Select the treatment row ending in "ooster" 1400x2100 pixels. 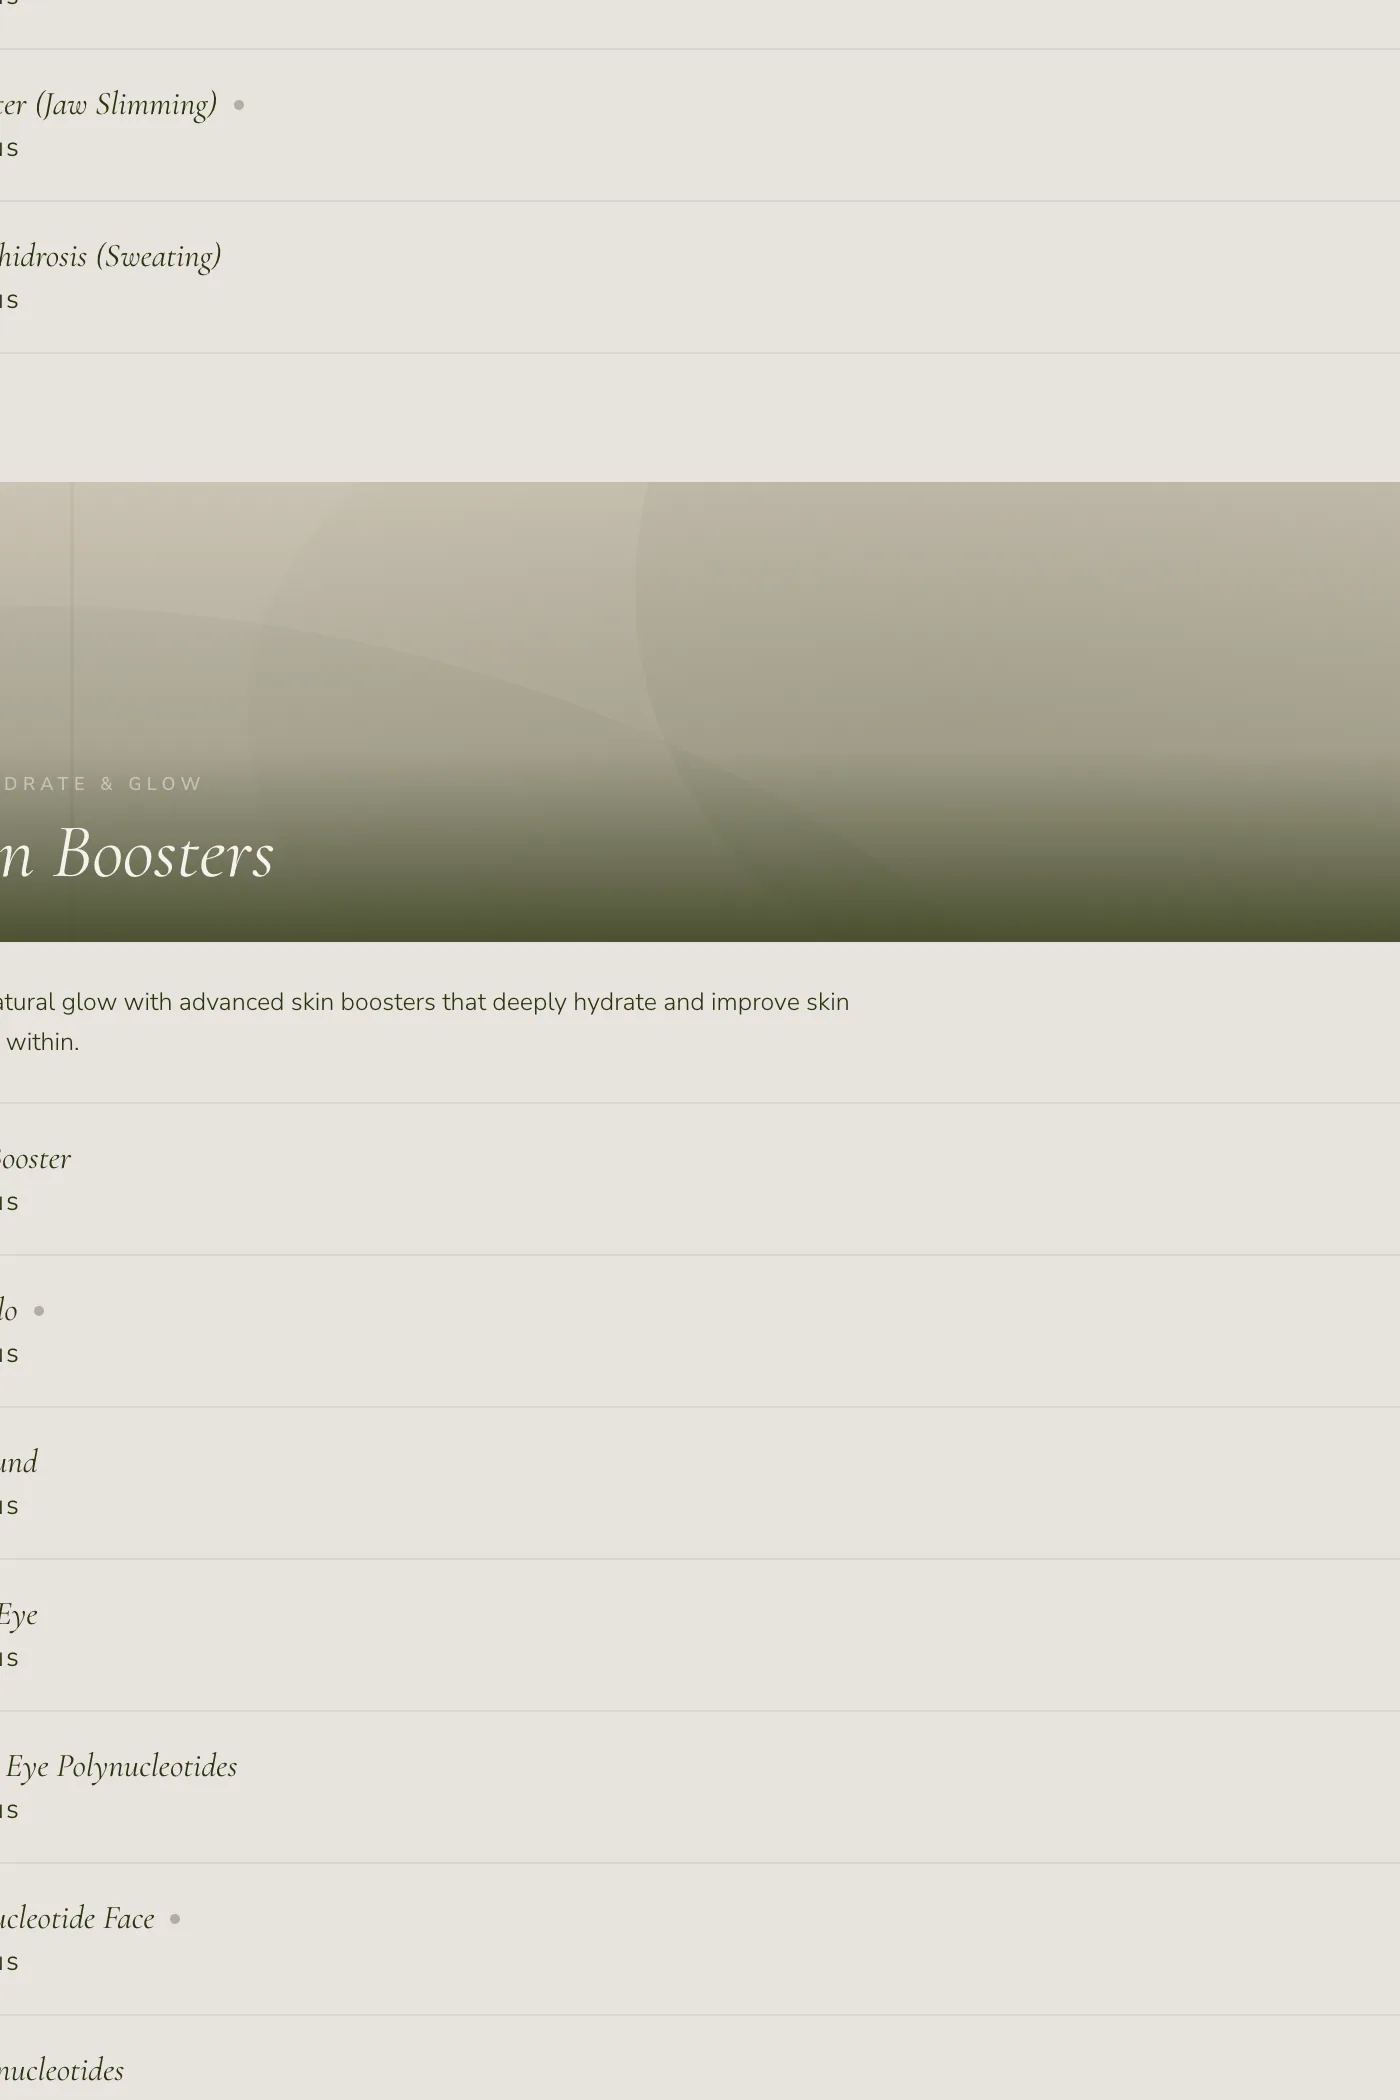coord(700,1179)
